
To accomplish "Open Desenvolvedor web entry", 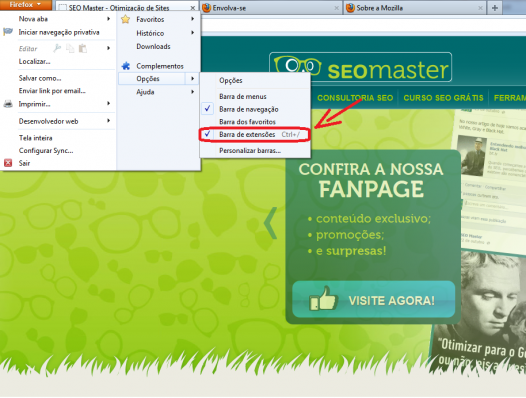I will [48, 121].
